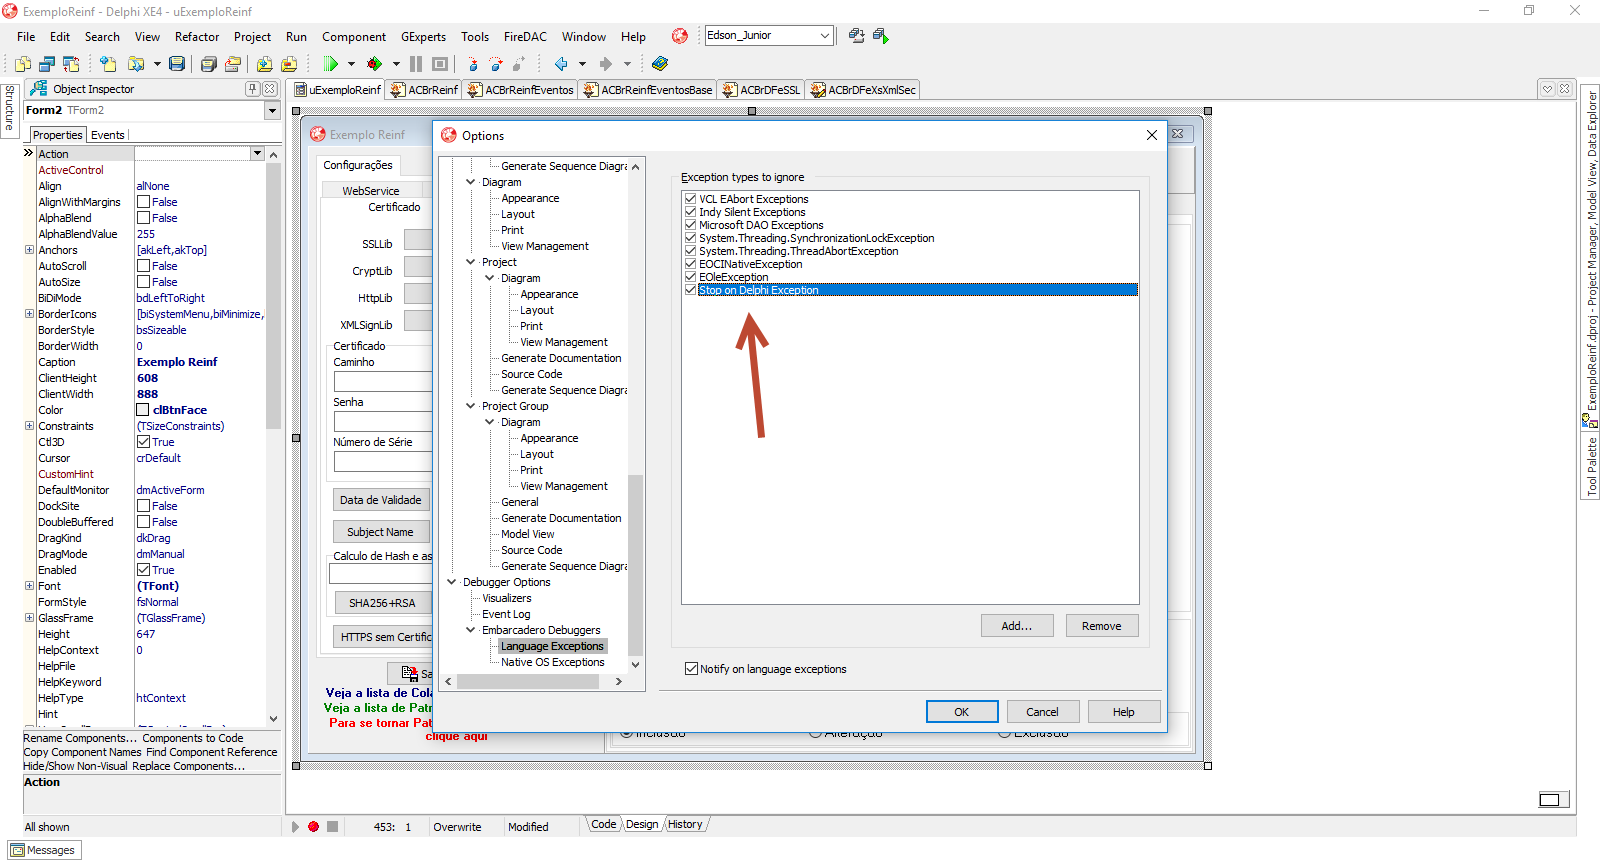Select Native OS Exceptions tree item

(553, 662)
